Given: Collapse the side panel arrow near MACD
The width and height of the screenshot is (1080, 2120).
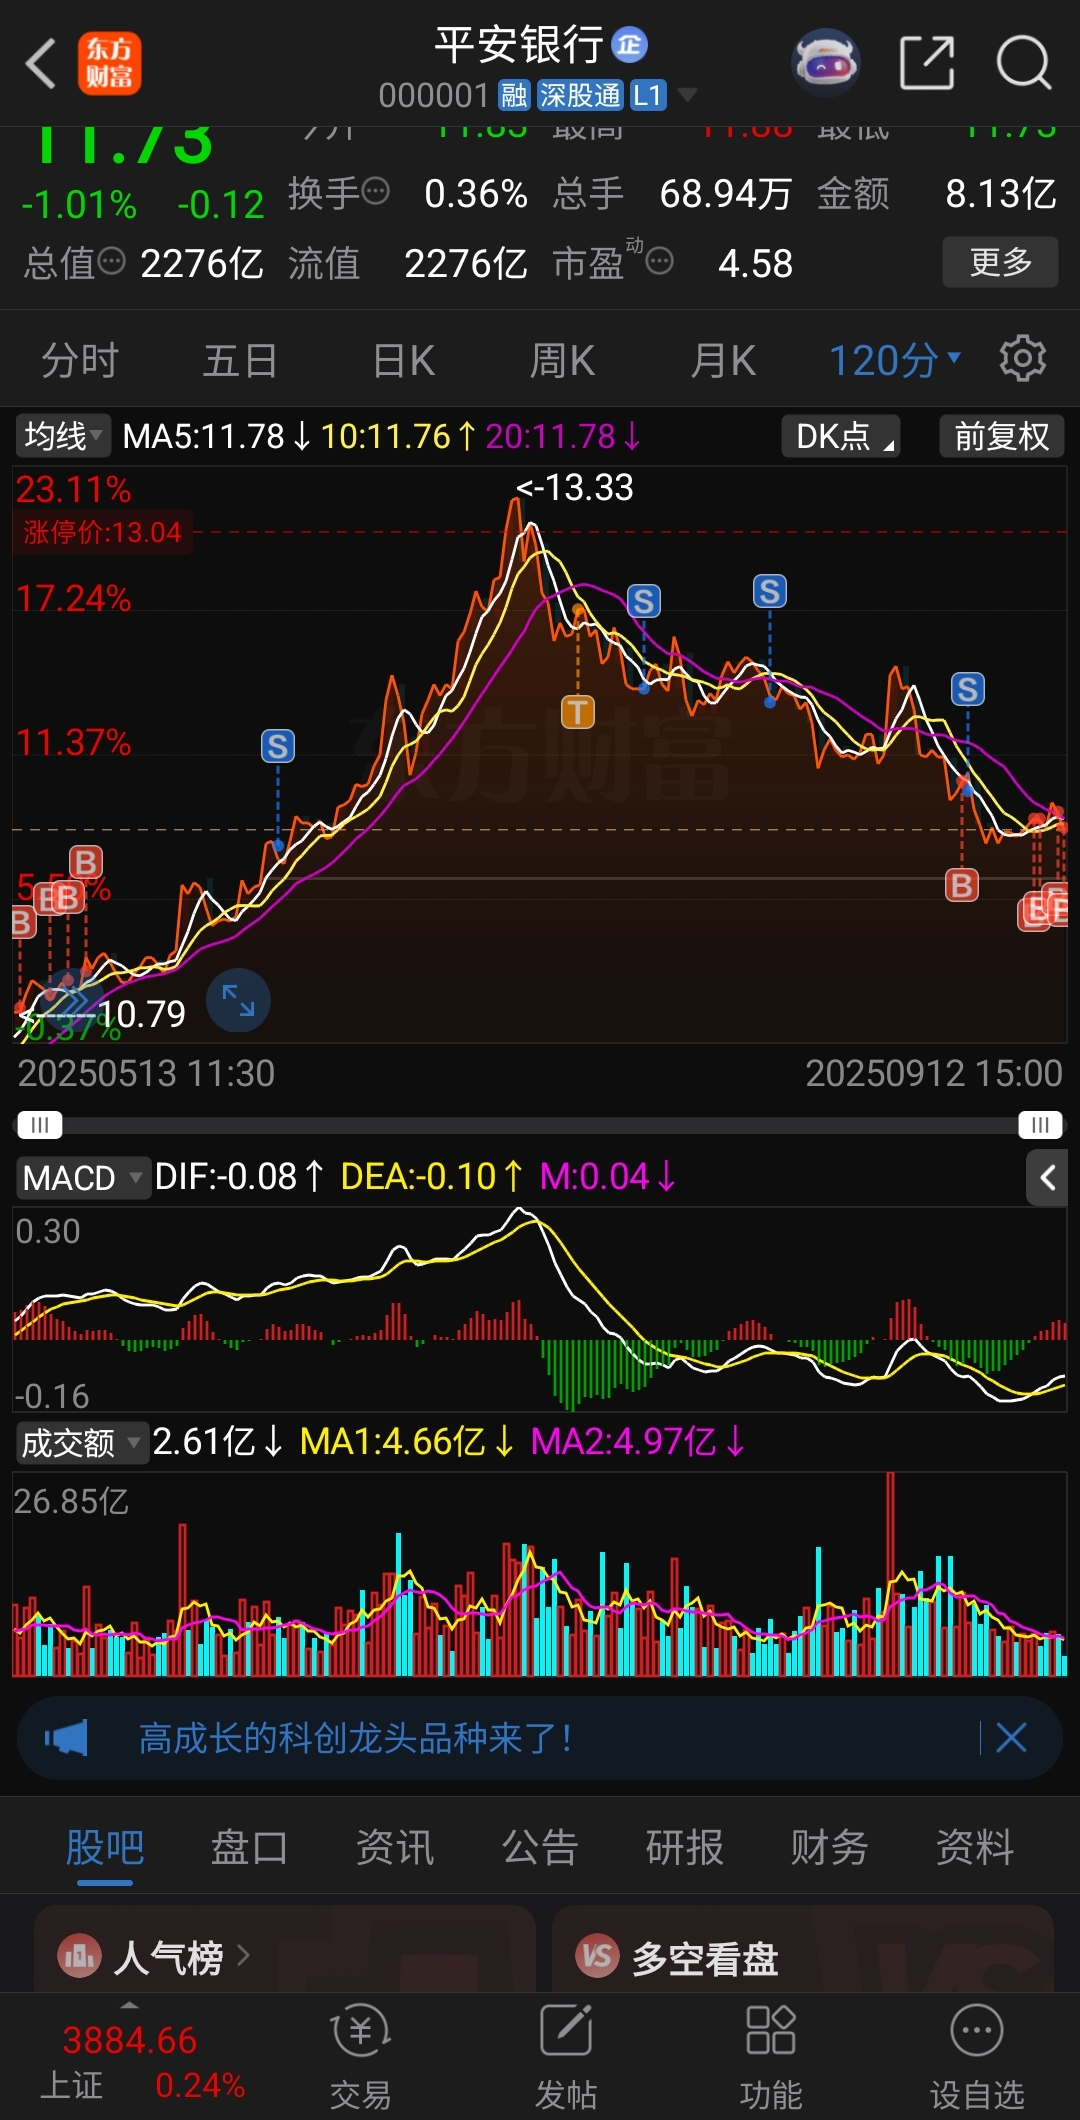Looking at the screenshot, I should click(x=1047, y=1178).
